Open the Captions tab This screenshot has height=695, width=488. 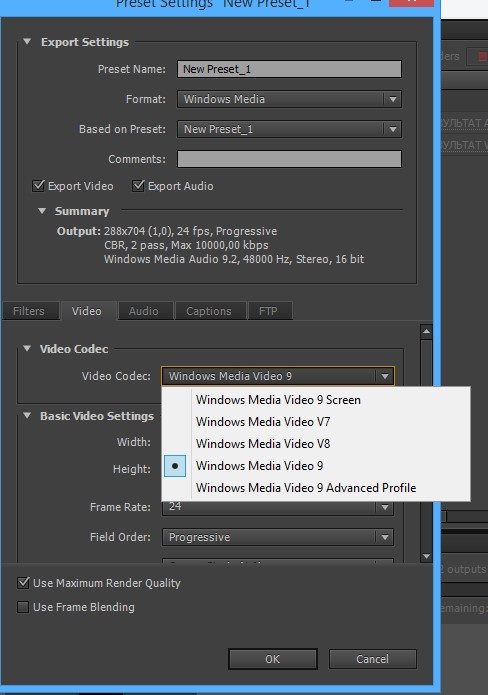click(209, 311)
